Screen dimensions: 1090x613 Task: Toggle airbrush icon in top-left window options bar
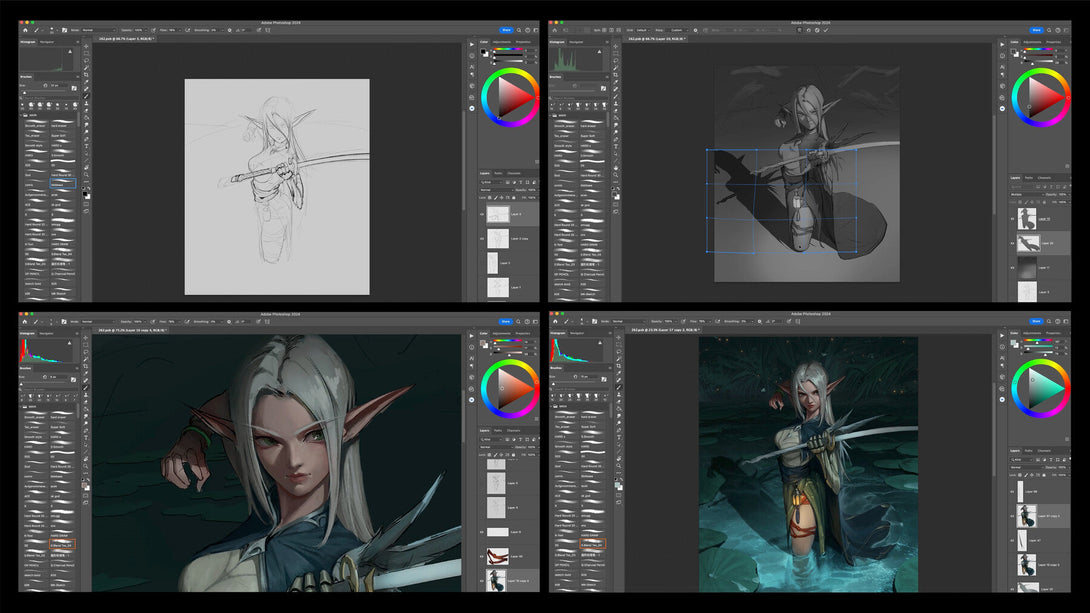(x=188, y=30)
